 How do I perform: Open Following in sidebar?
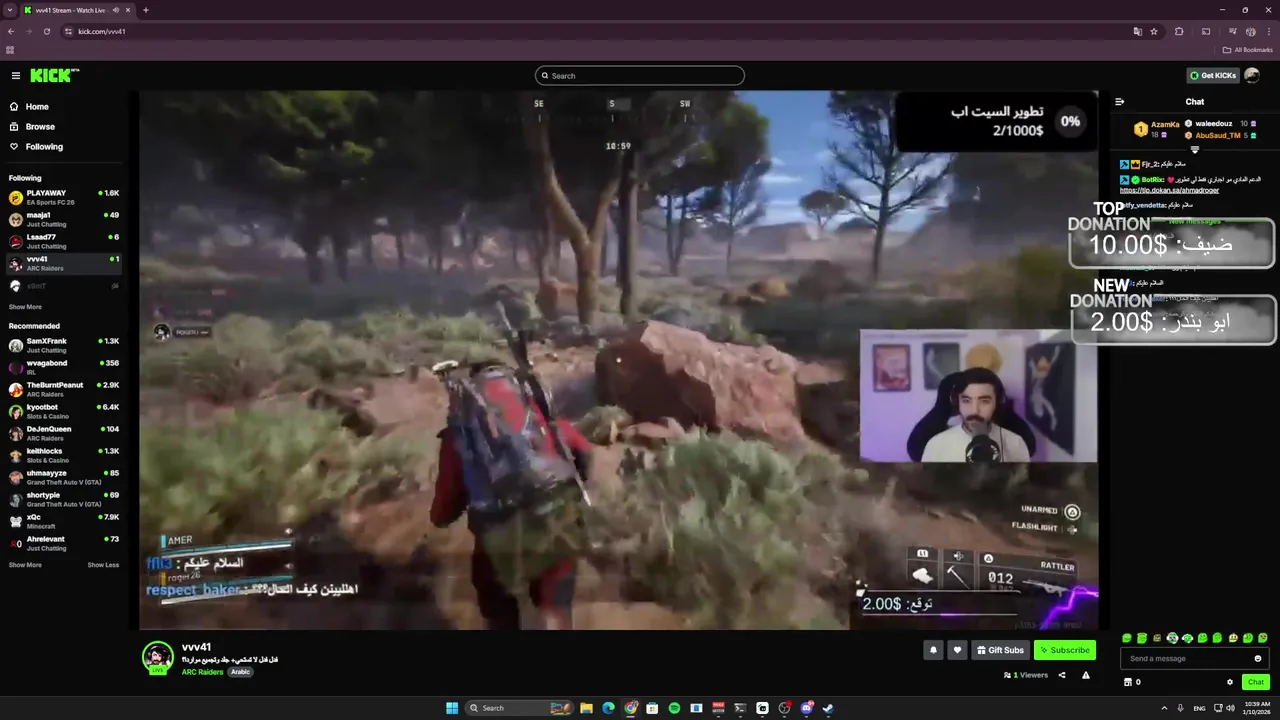(44, 147)
